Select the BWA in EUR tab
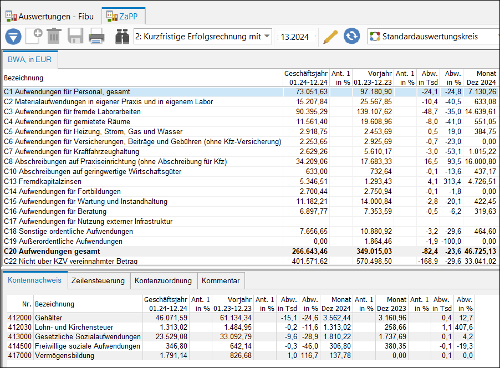 [x=30, y=59]
